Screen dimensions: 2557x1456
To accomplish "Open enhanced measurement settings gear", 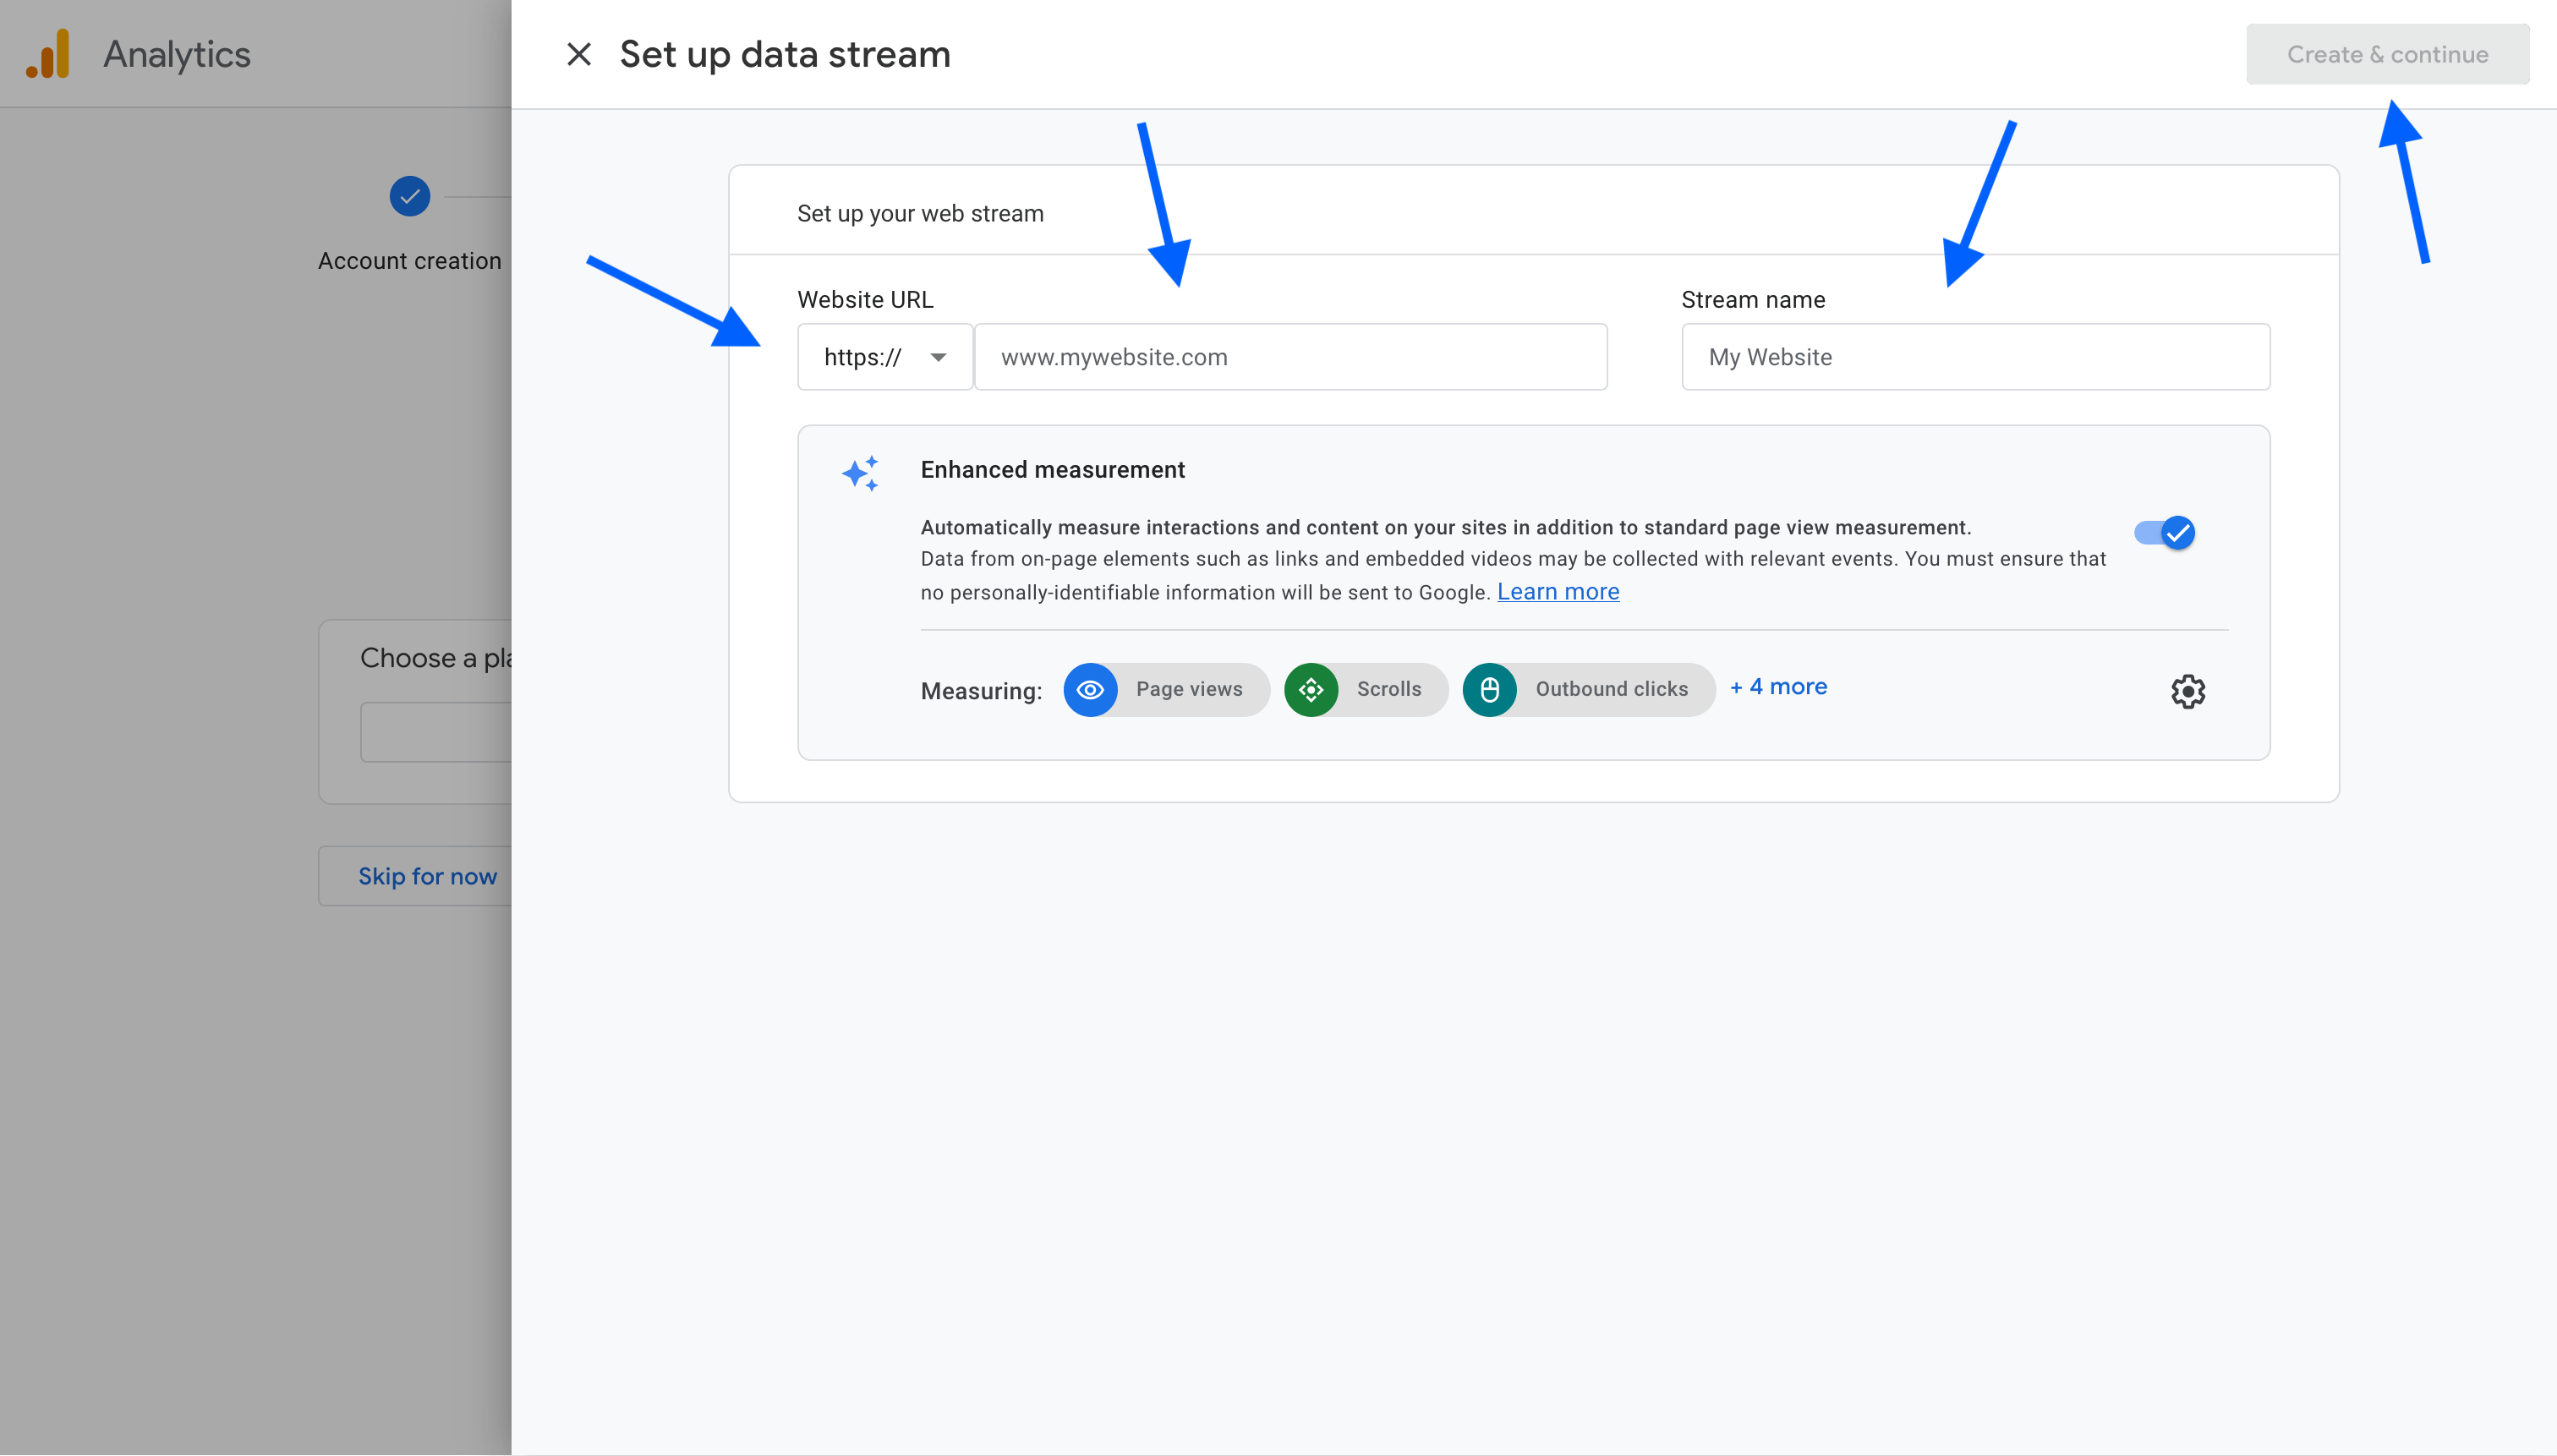I will (x=2187, y=691).
